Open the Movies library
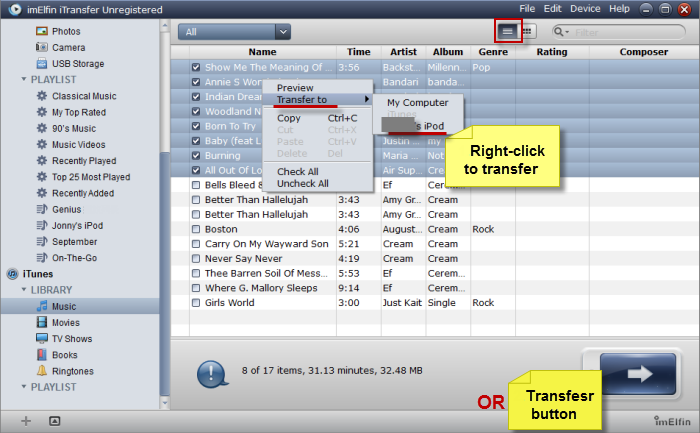The image size is (700, 433). click(x=66, y=323)
